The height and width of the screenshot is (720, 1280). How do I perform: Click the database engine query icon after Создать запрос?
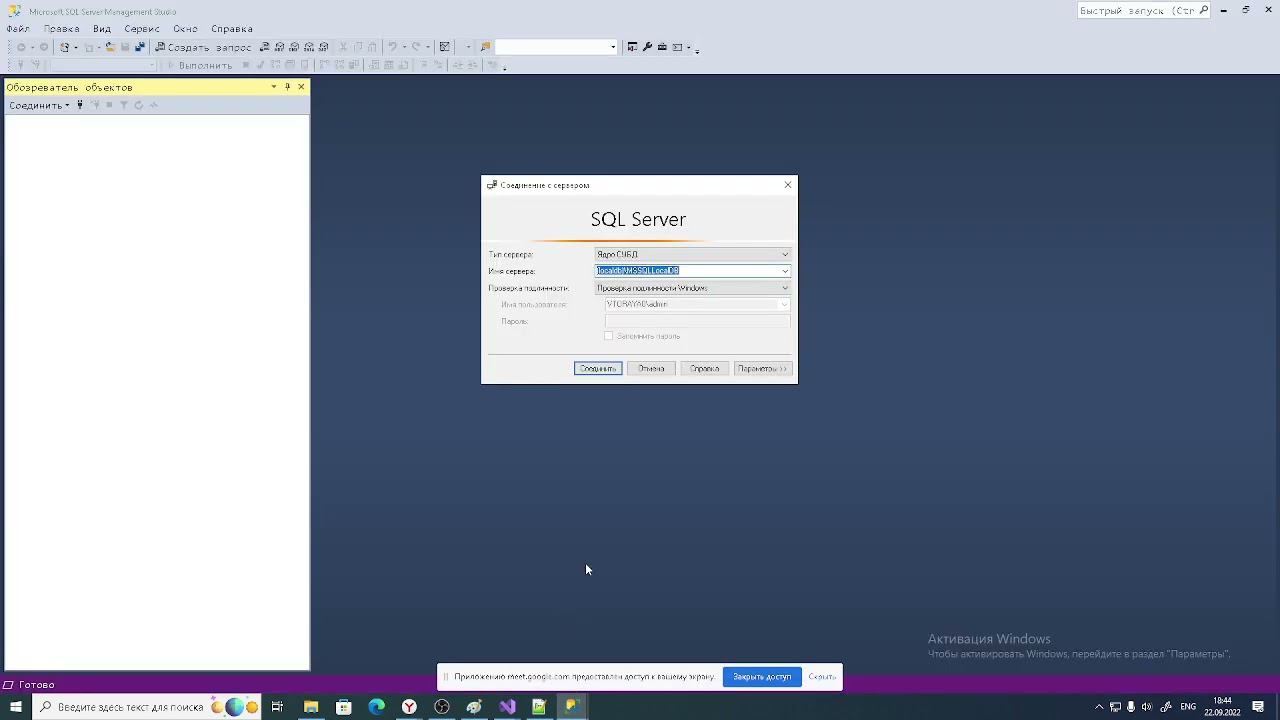coord(264,47)
